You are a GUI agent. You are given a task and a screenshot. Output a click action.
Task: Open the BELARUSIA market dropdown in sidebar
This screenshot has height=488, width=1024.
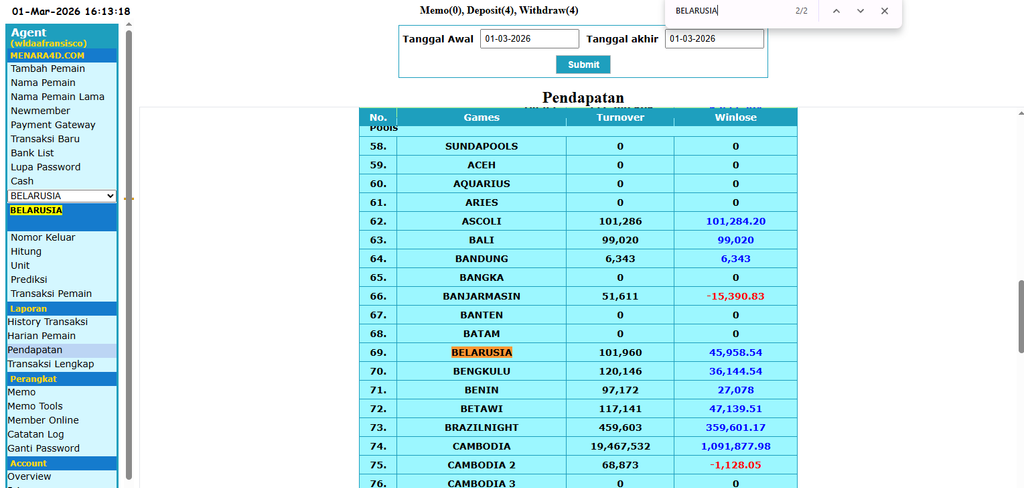pyautogui.click(x=62, y=196)
